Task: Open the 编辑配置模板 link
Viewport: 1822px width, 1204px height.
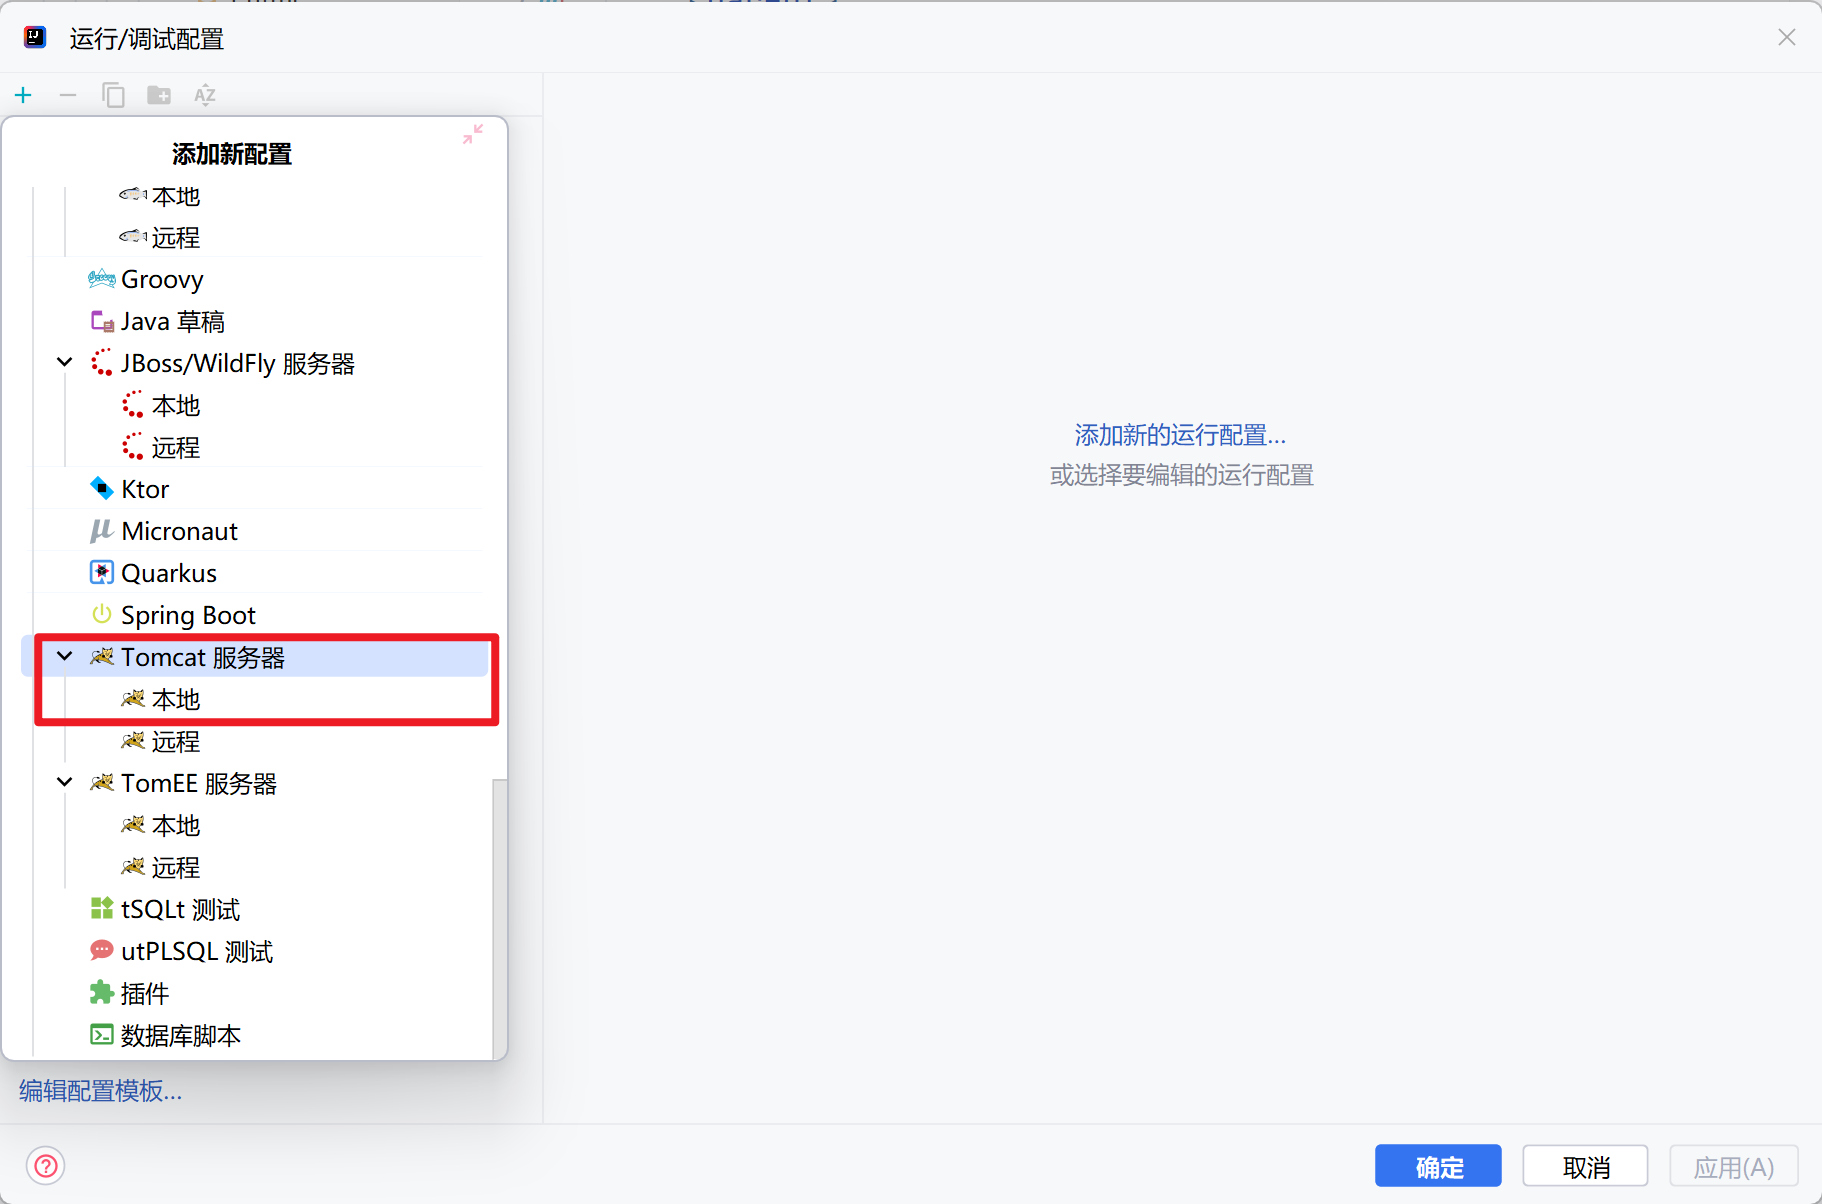Action: tap(101, 1090)
